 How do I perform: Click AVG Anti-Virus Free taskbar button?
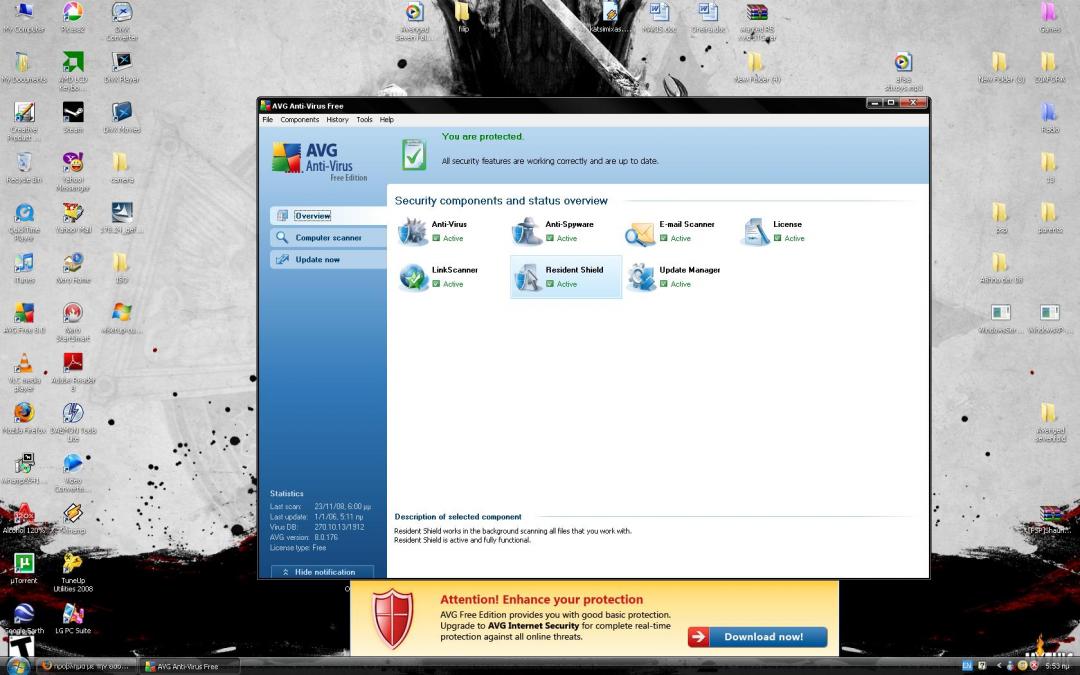(x=190, y=667)
